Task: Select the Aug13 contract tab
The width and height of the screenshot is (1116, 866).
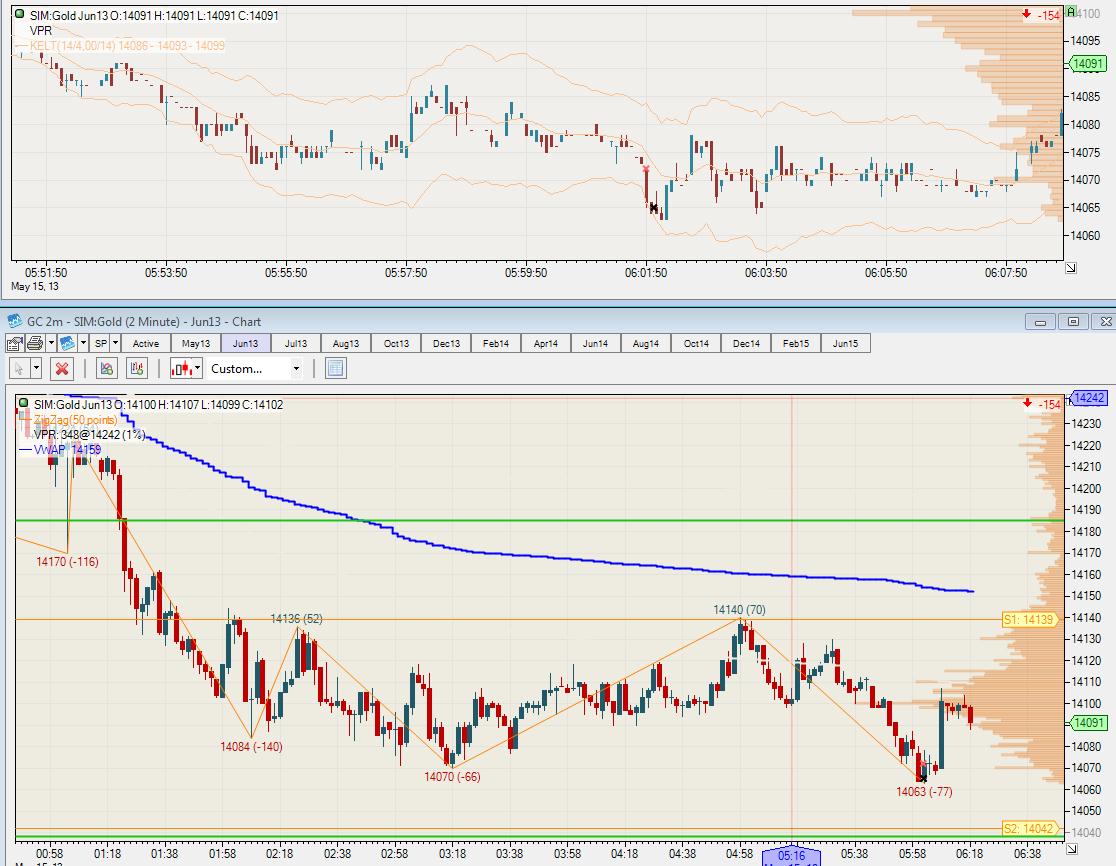Action: (346, 343)
